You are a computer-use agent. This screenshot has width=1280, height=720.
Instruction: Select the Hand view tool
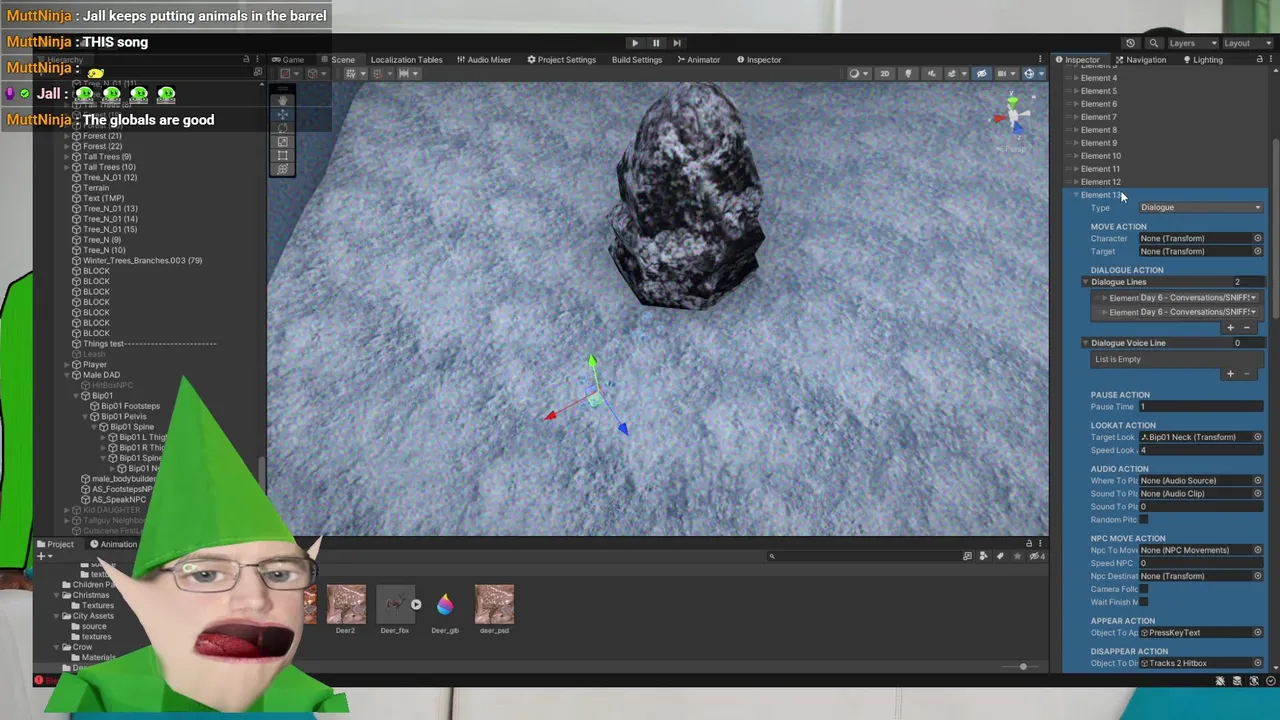click(x=282, y=100)
